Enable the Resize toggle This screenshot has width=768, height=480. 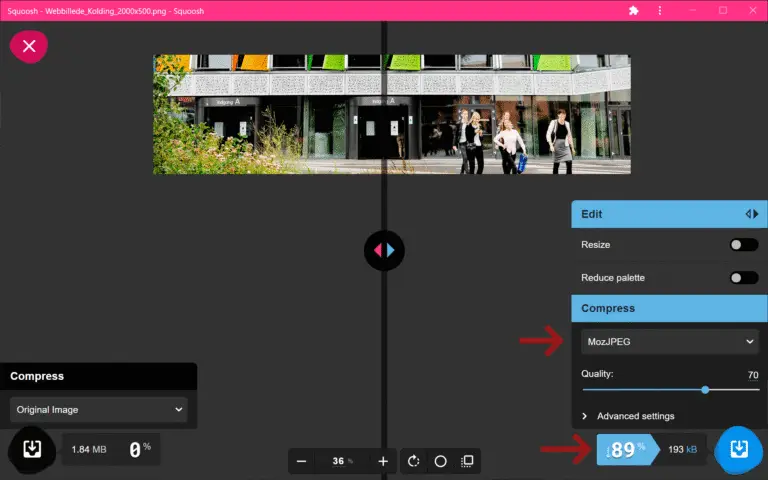[744, 244]
